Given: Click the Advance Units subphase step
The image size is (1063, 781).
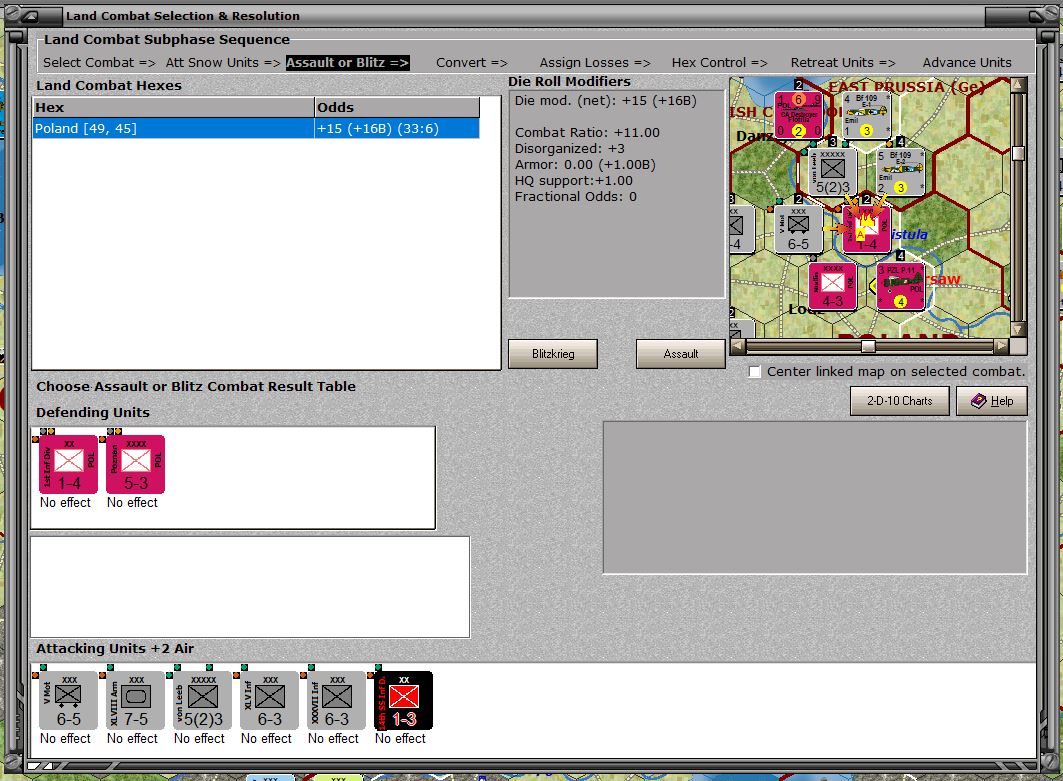Looking at the screenshot, I should [967, 62].
